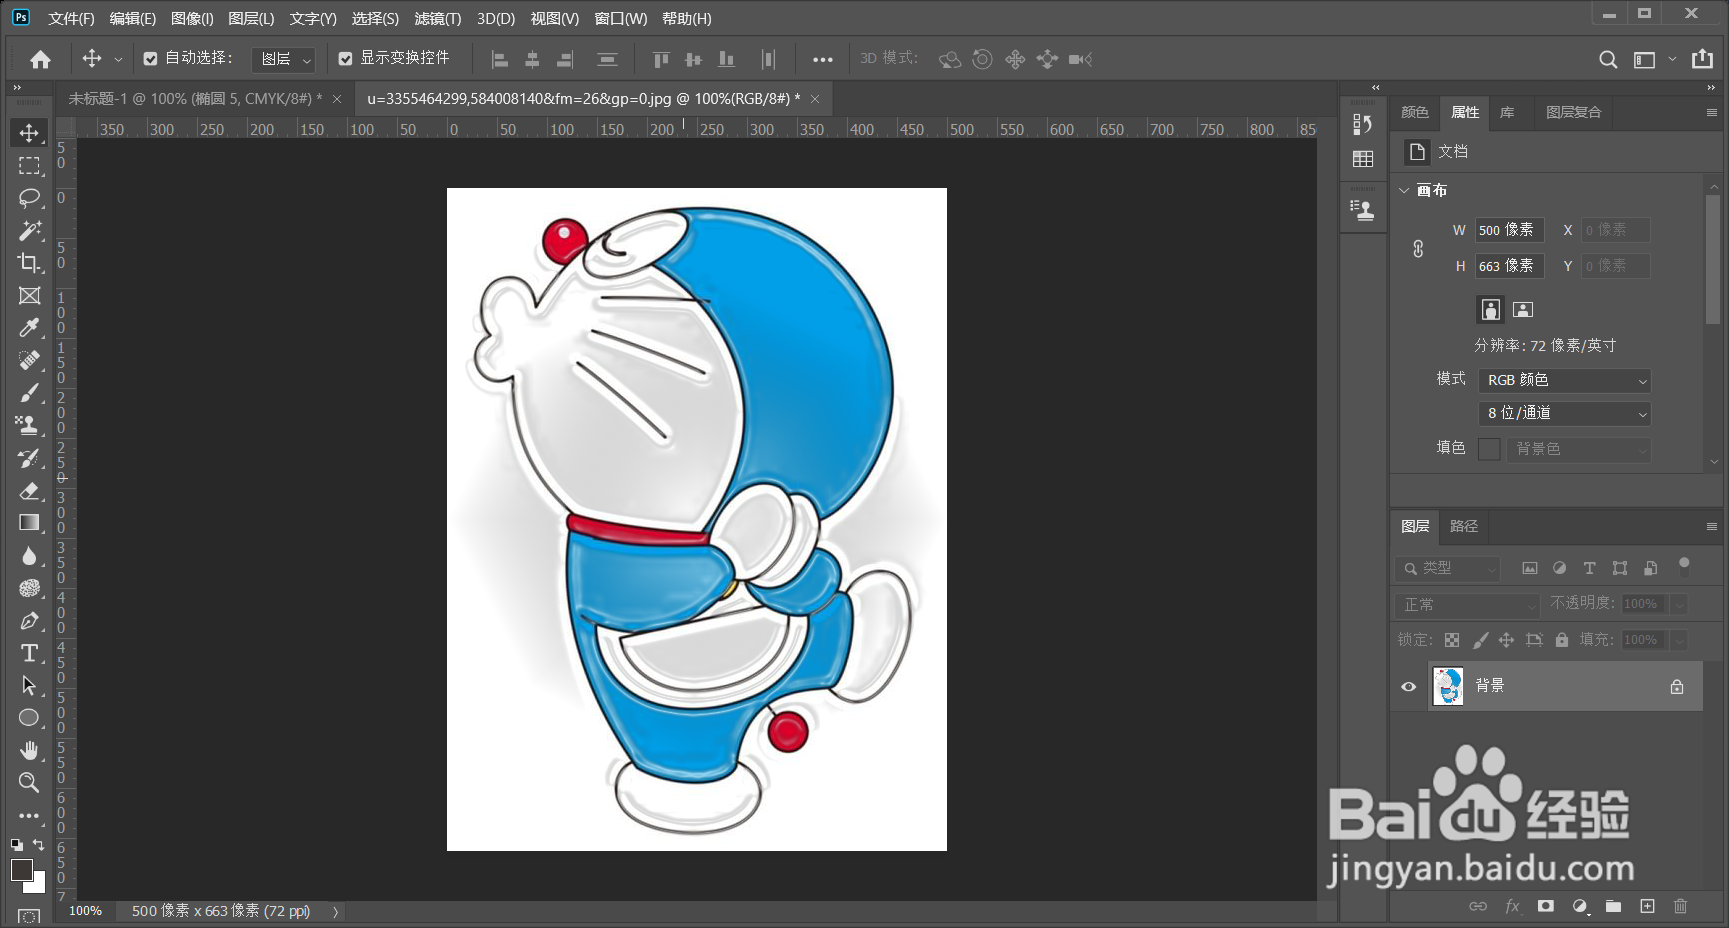Viewport: 1729px width, 928px height.
Task: Select the Horizontal Type tool
Action: coord(29,653)
